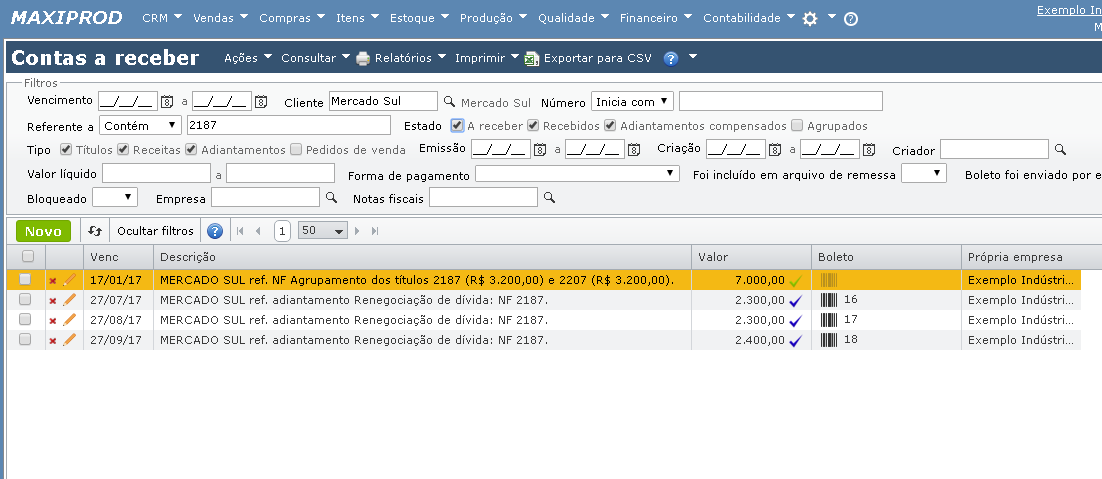Screen dimensions: 1102x479
Task: Open the CRM menu
Action: 162,18
